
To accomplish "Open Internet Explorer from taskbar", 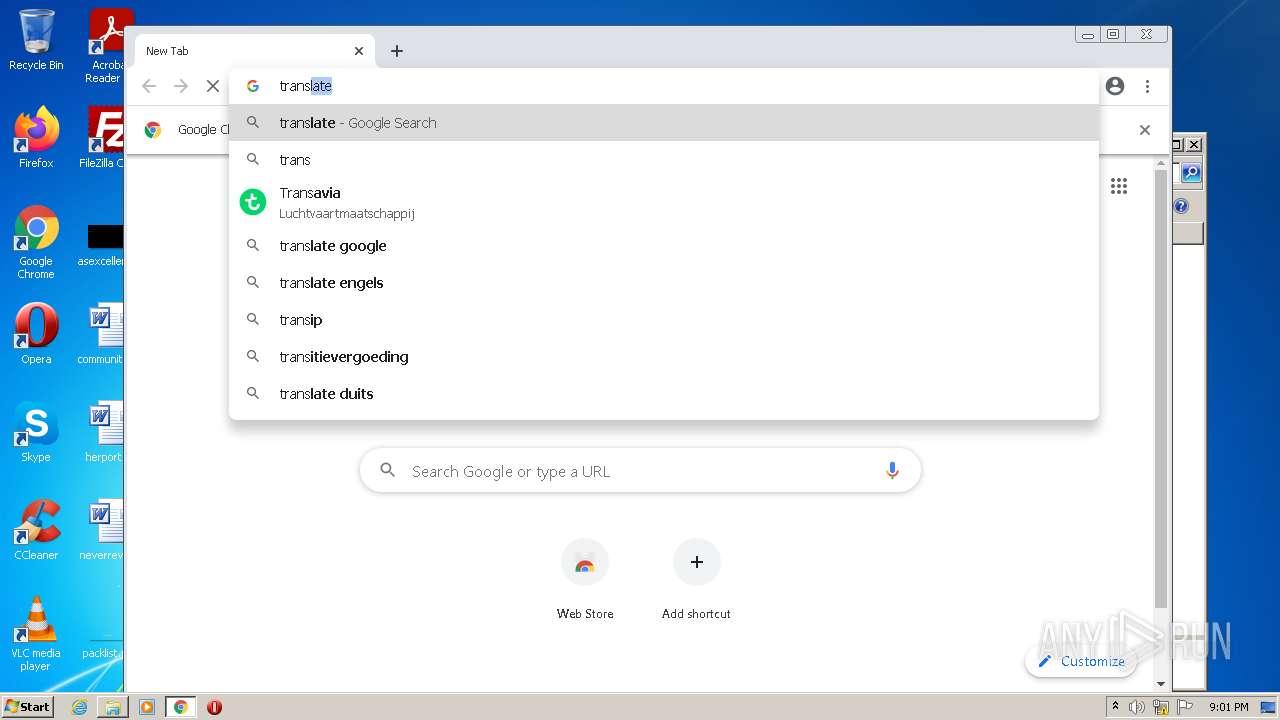I will click(79, 707).
